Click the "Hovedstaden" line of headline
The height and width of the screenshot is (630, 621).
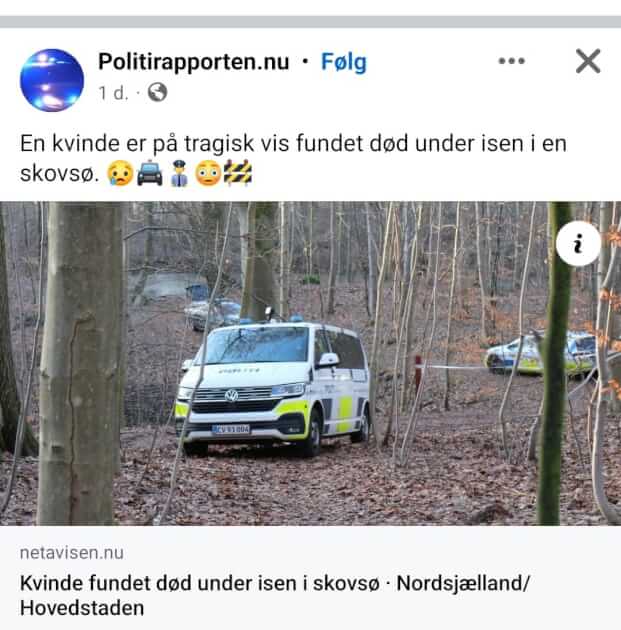tap(82, 608)
